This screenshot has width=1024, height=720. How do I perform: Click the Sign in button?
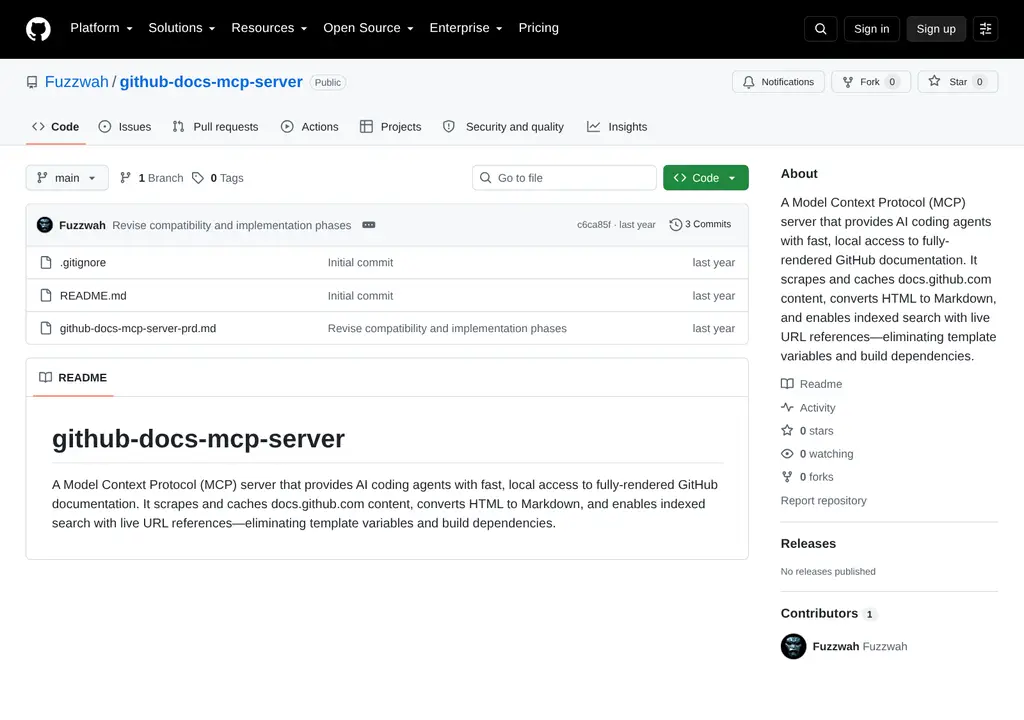[871, 29]
